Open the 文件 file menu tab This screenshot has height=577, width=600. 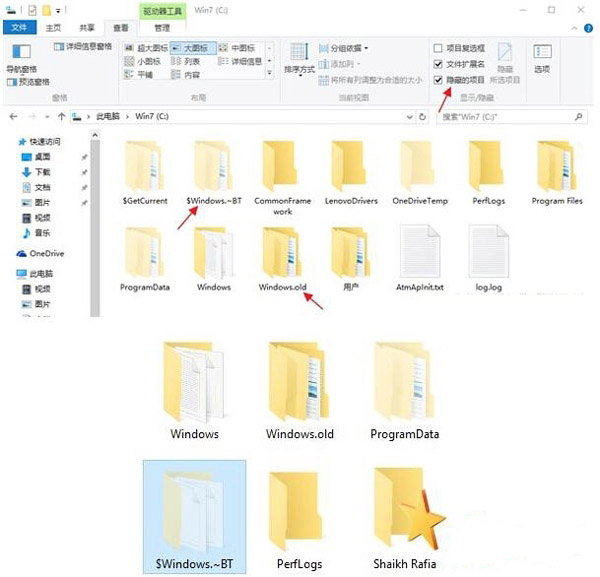17,28
